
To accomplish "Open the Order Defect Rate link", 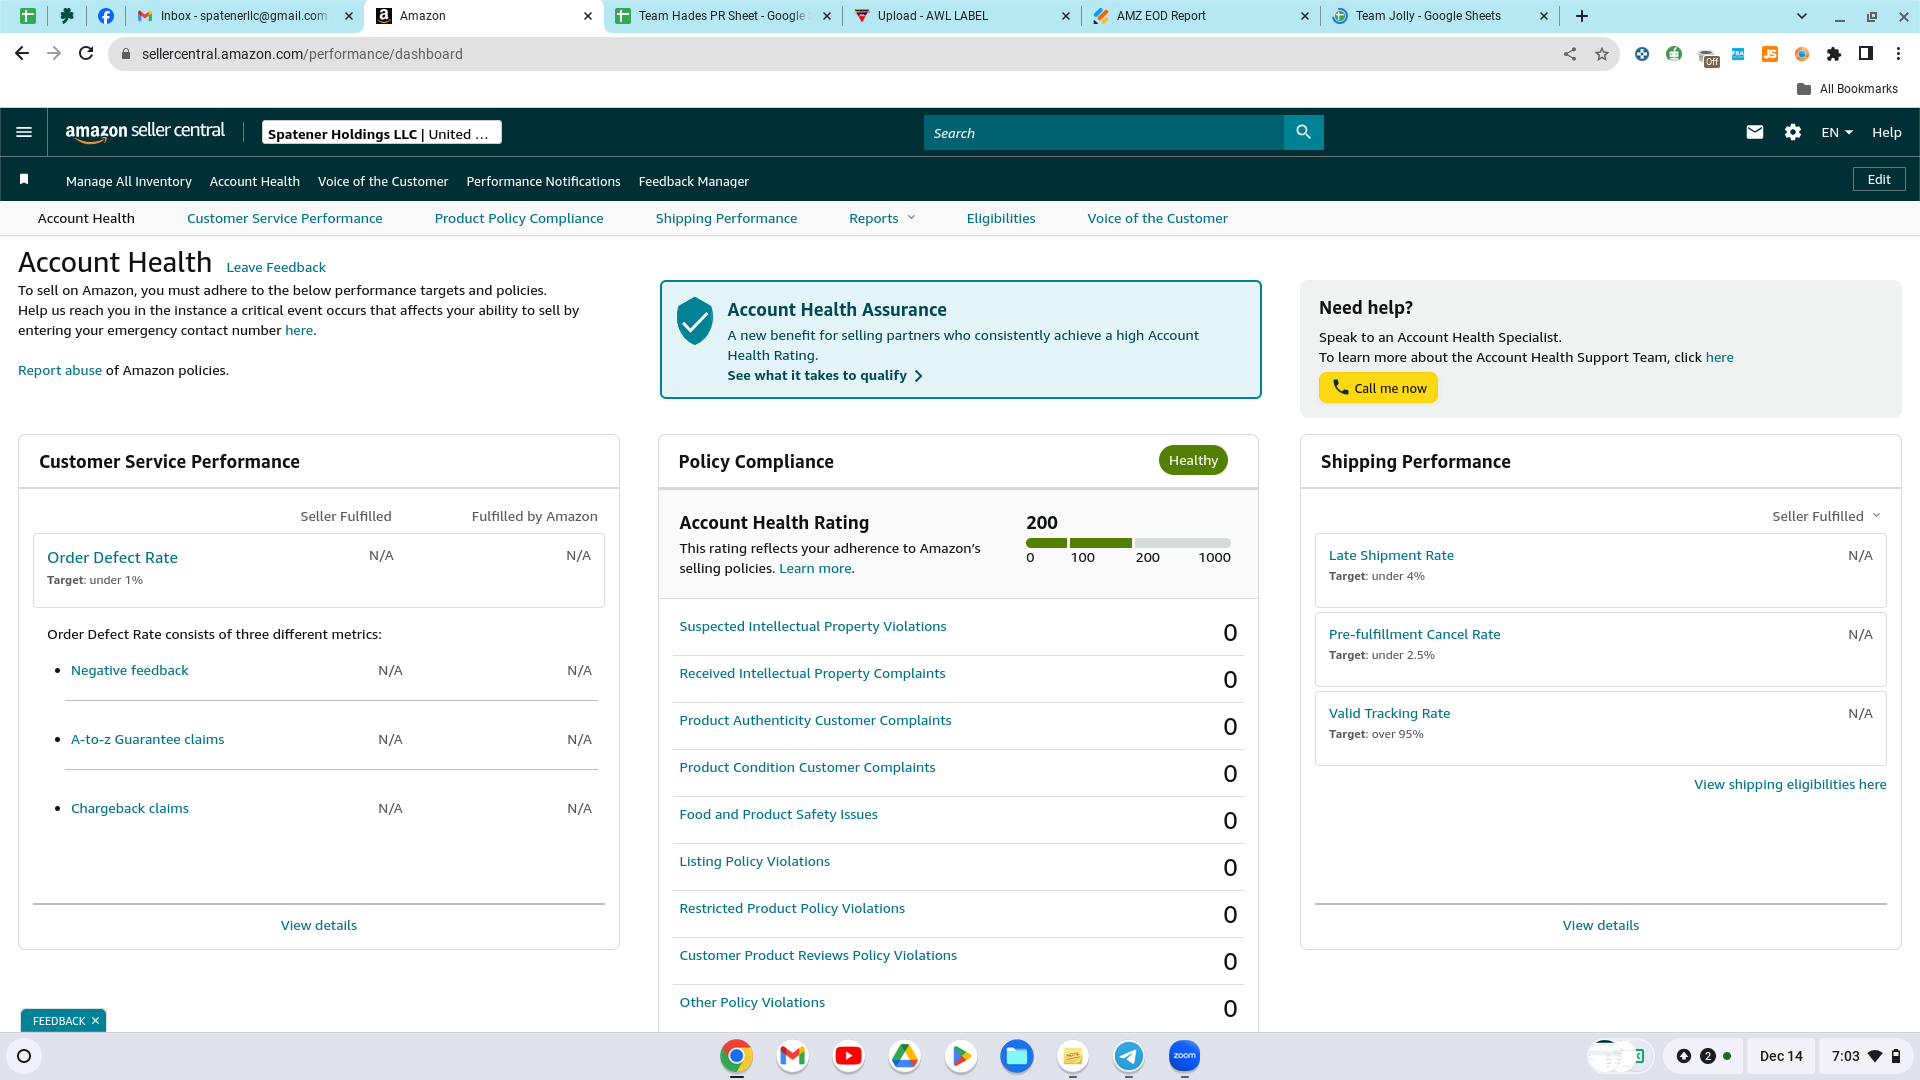I will click(112, 558).
